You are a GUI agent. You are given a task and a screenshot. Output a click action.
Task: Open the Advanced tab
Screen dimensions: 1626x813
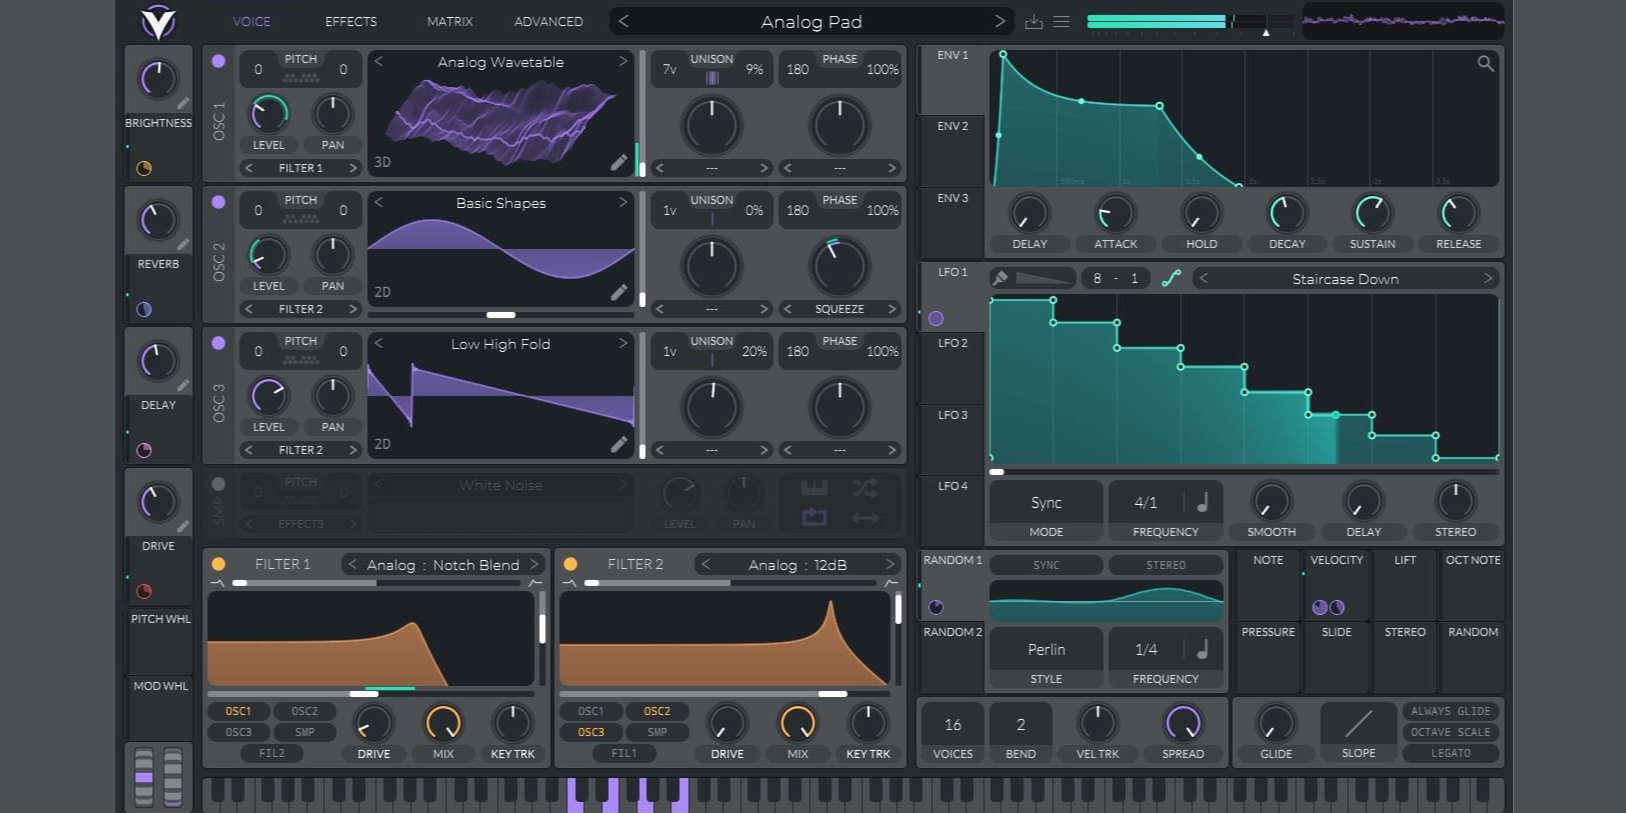tap(548, 21)
